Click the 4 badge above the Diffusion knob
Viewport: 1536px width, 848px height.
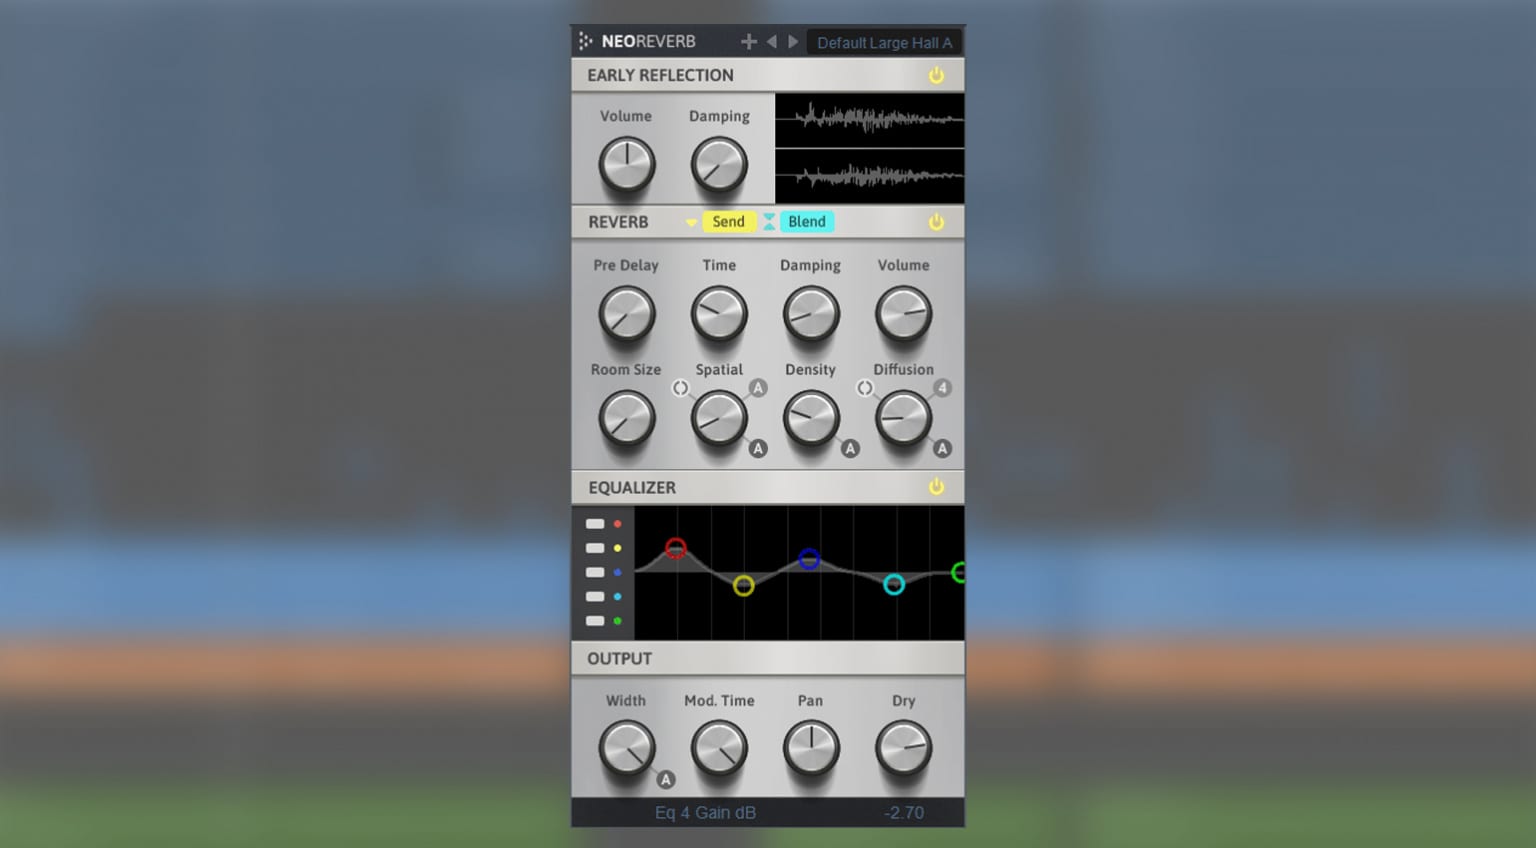(x=941, y=388)
